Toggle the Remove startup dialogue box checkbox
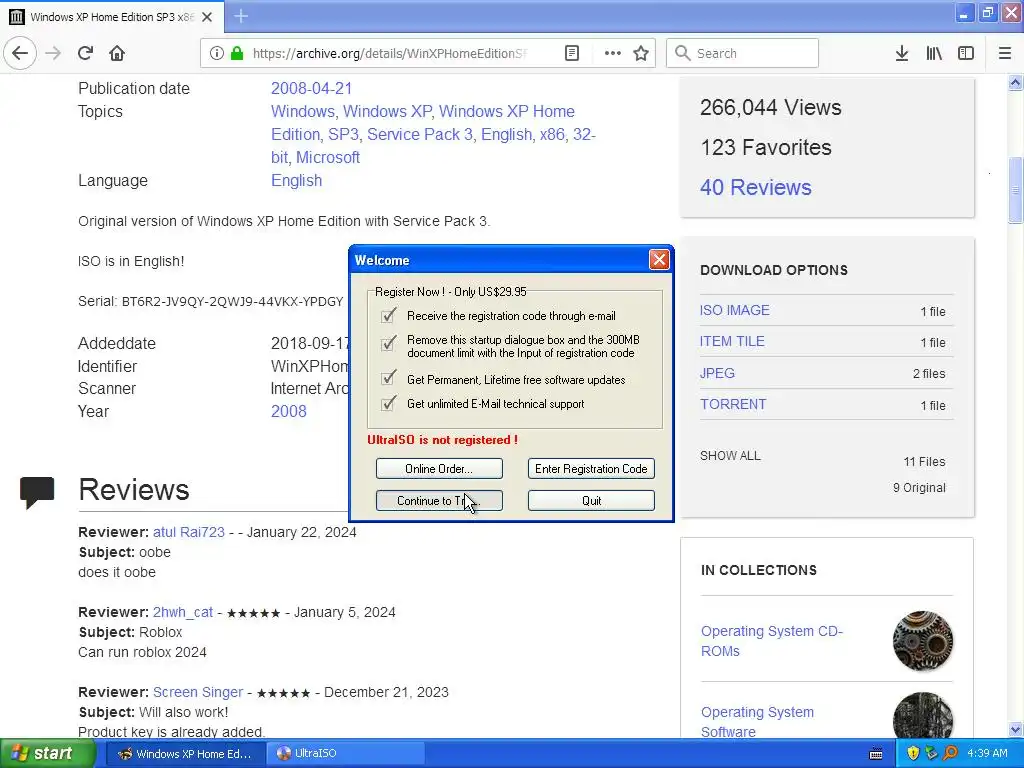Image resolution: width=1024 pixels, height=768 pixels. (x=388, y=342)
